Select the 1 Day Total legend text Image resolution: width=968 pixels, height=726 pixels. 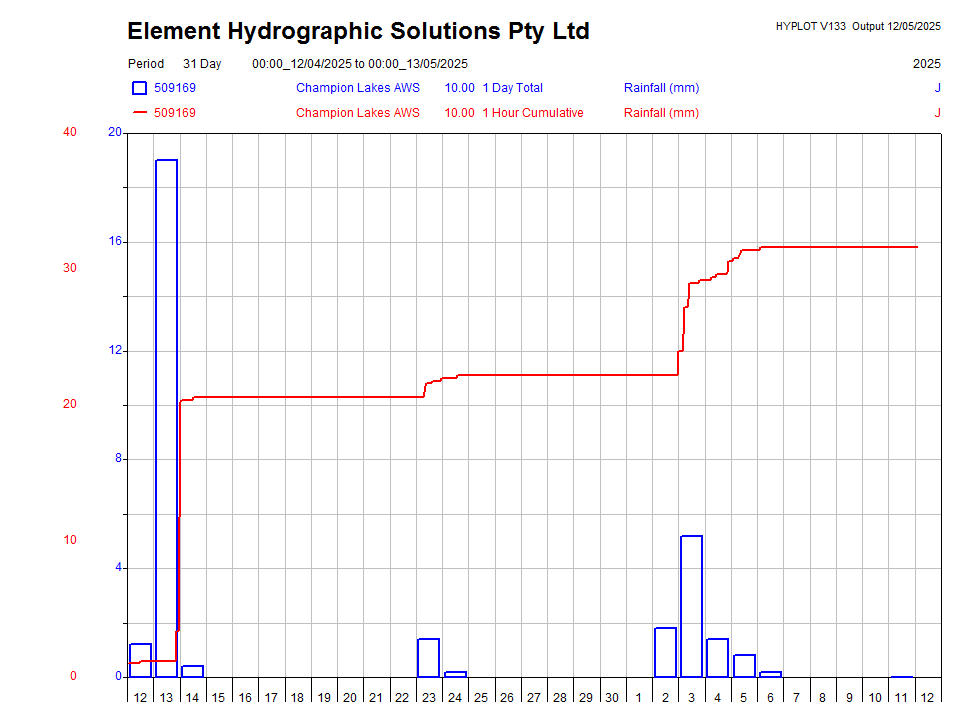coord(512,88)
